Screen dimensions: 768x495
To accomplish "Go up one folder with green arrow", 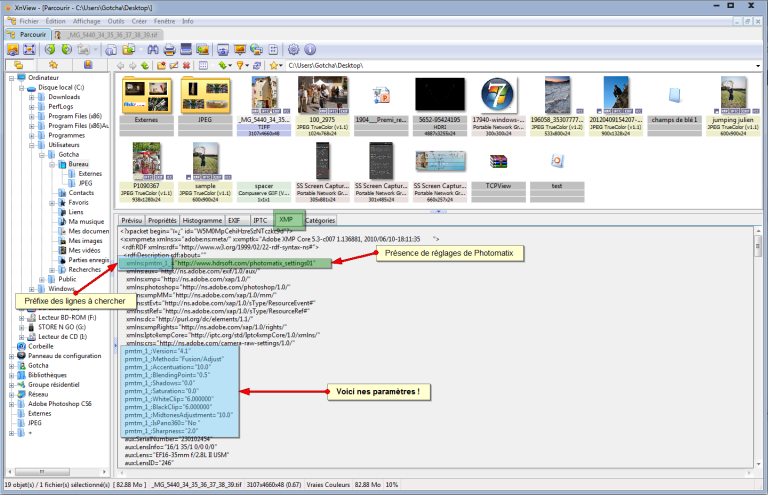I will [146, 65].
